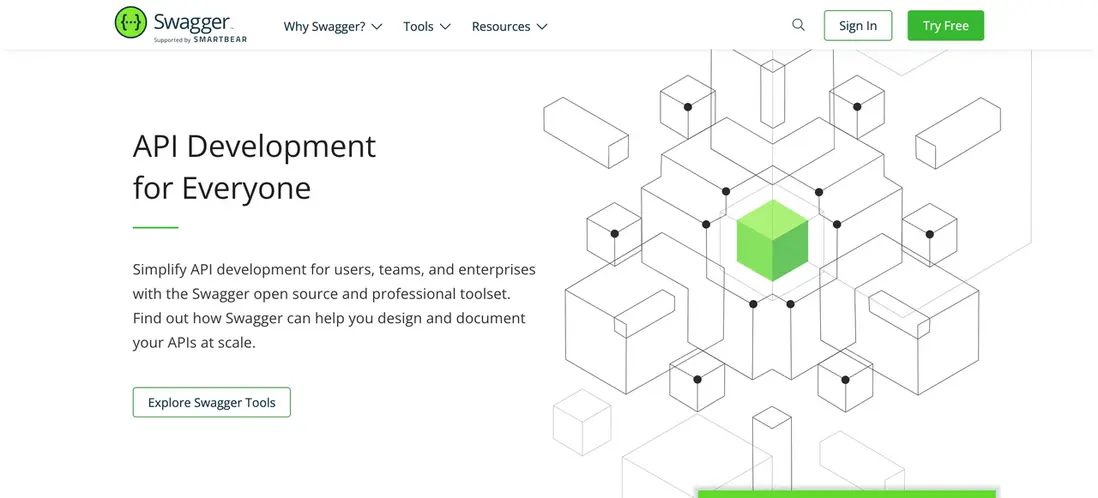Screen dimensions: 1098x498
Task: Expand the chevron next to Why Swagger?
Action: click(377, 27)
